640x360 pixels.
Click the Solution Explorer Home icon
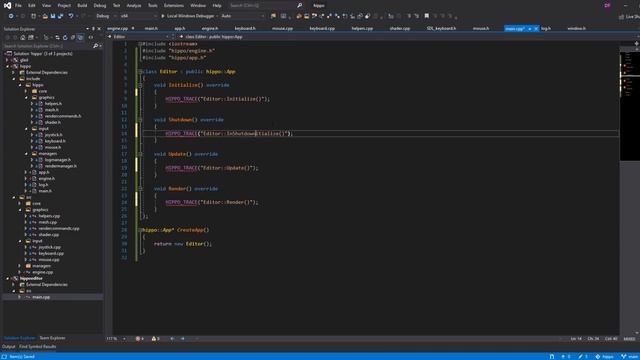(x=23, y=38)
